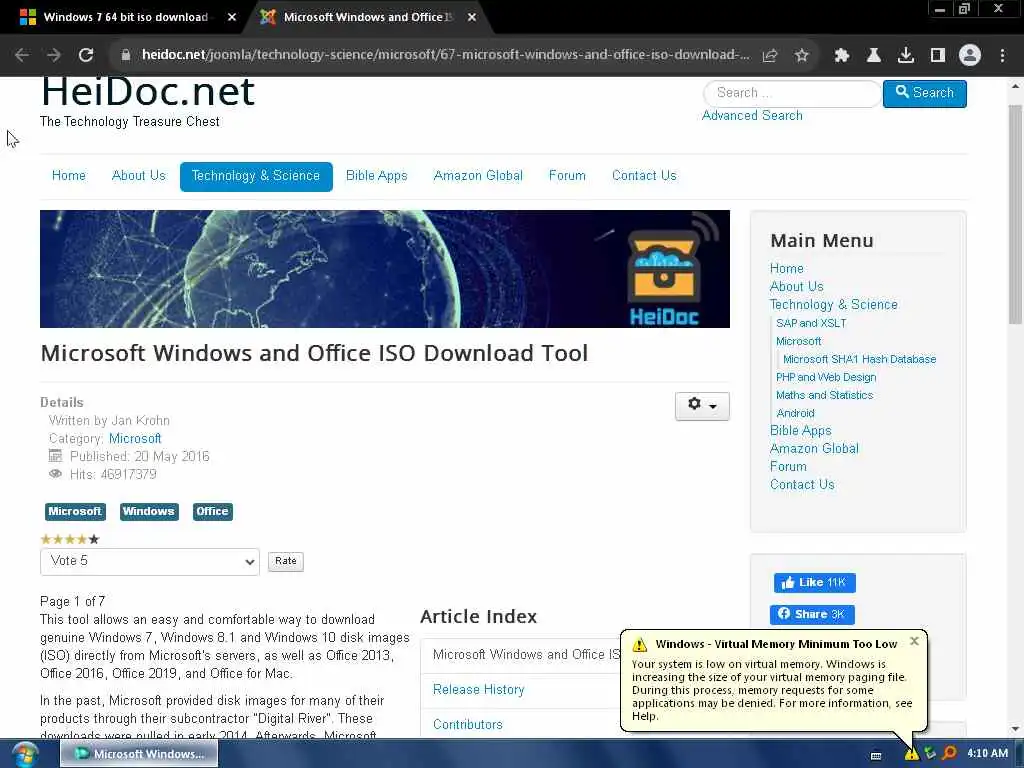Click the site Search input field
Image resolution: width=1024 pixels, height=768 pixels.
click(792, 93)
